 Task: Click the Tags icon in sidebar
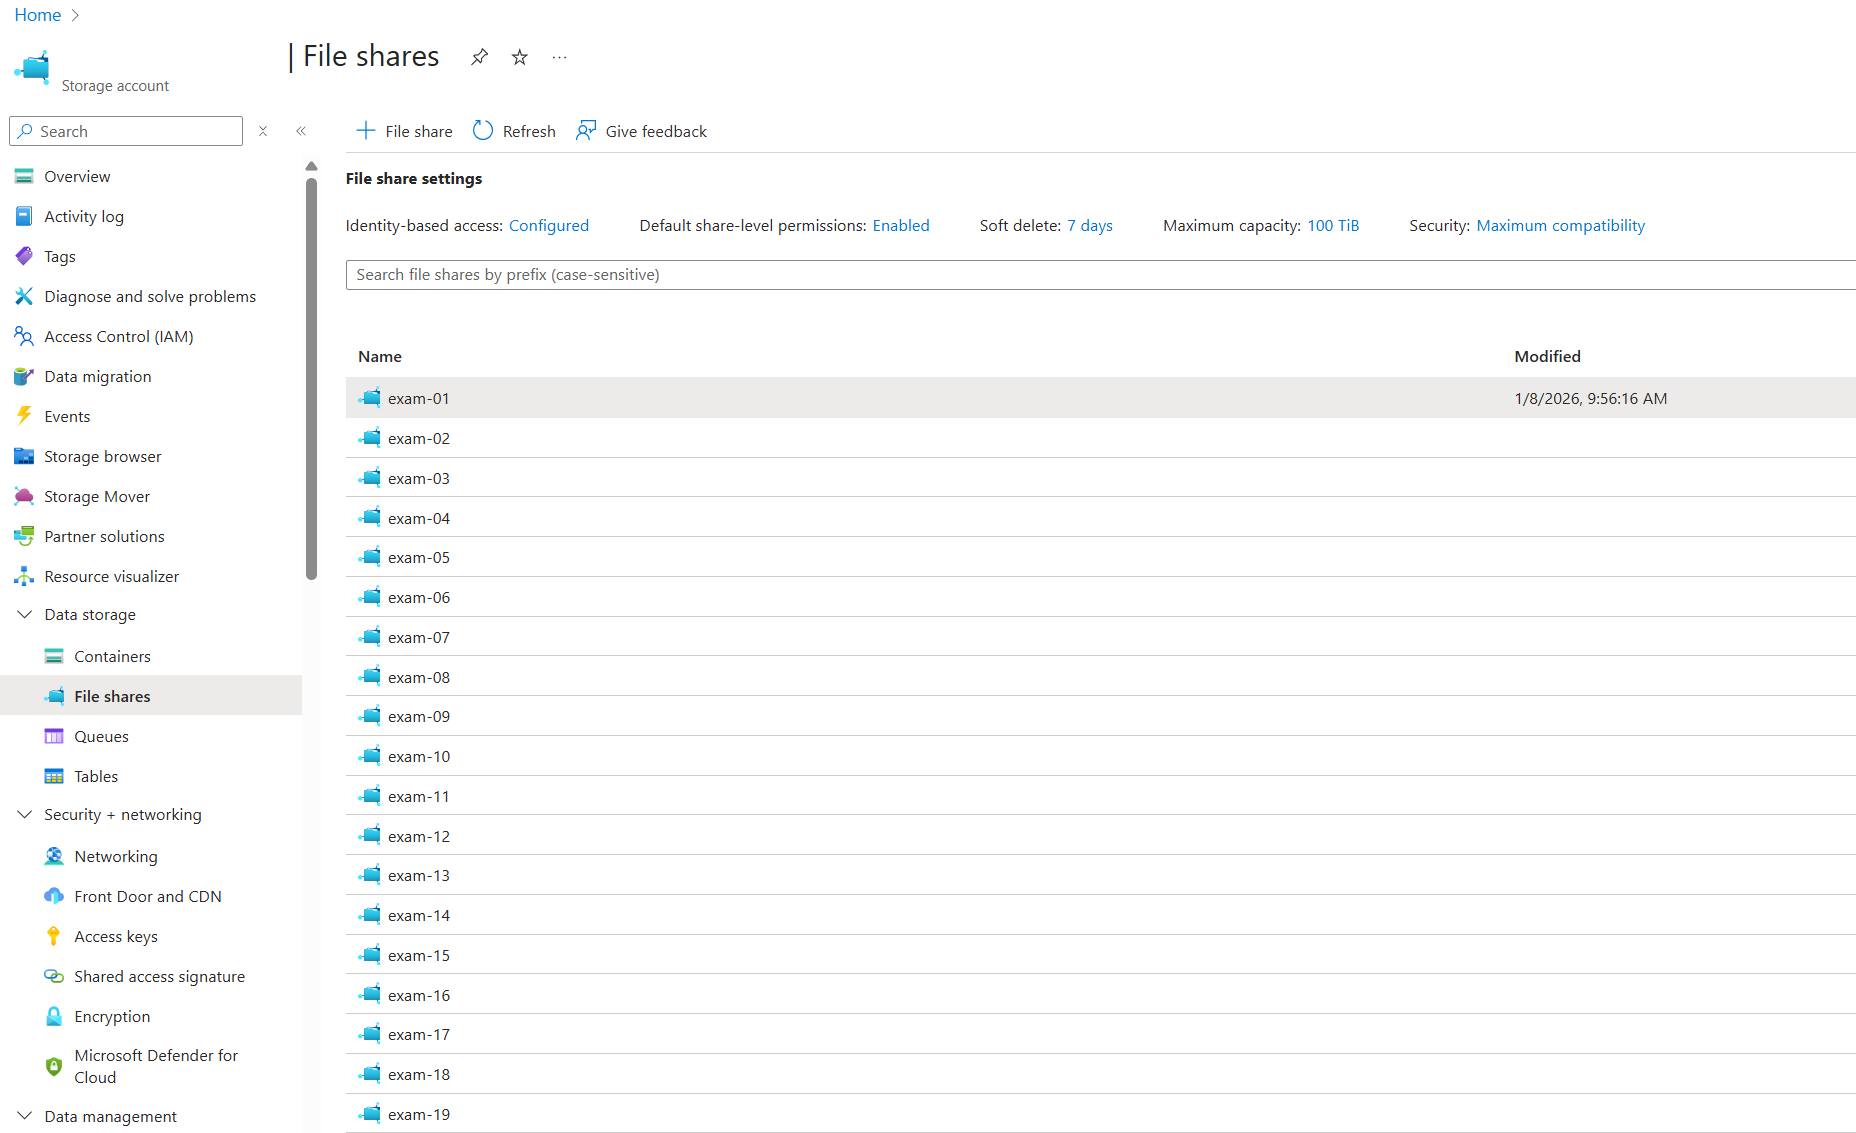click(24, 256)
